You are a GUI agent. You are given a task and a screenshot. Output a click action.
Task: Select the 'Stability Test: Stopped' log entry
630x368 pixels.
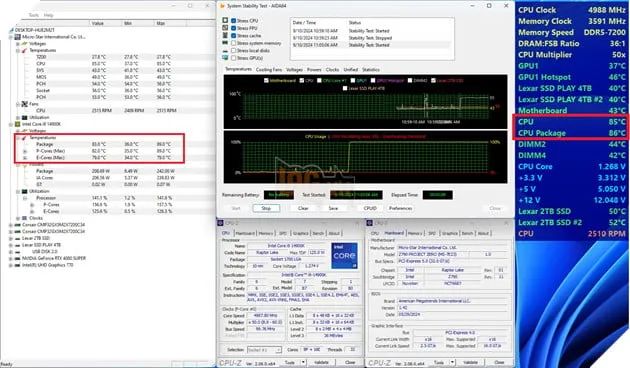pyautogui.click(x=372, y=38)
